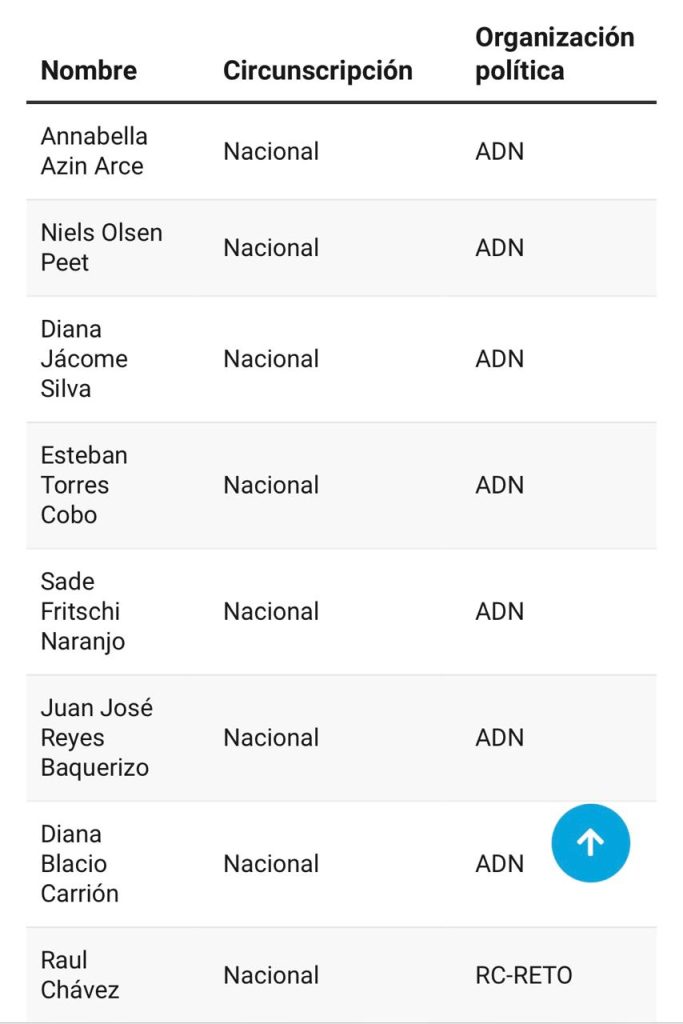Select ADN in Diana Jácome Silva row
683x1024 pixels.
pos(500,359)
